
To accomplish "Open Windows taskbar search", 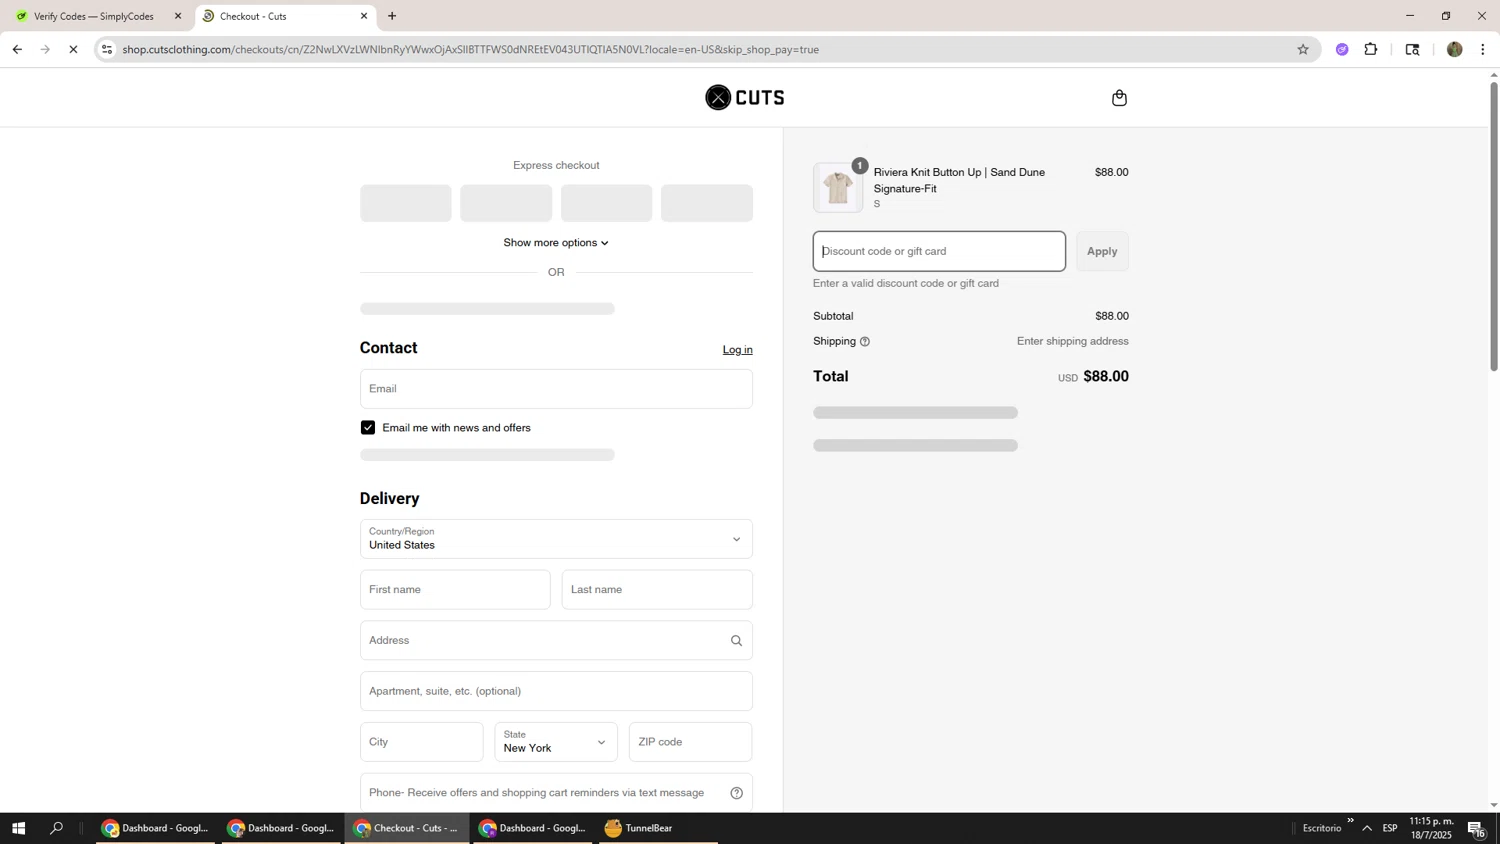I will (x=57, y=828).
